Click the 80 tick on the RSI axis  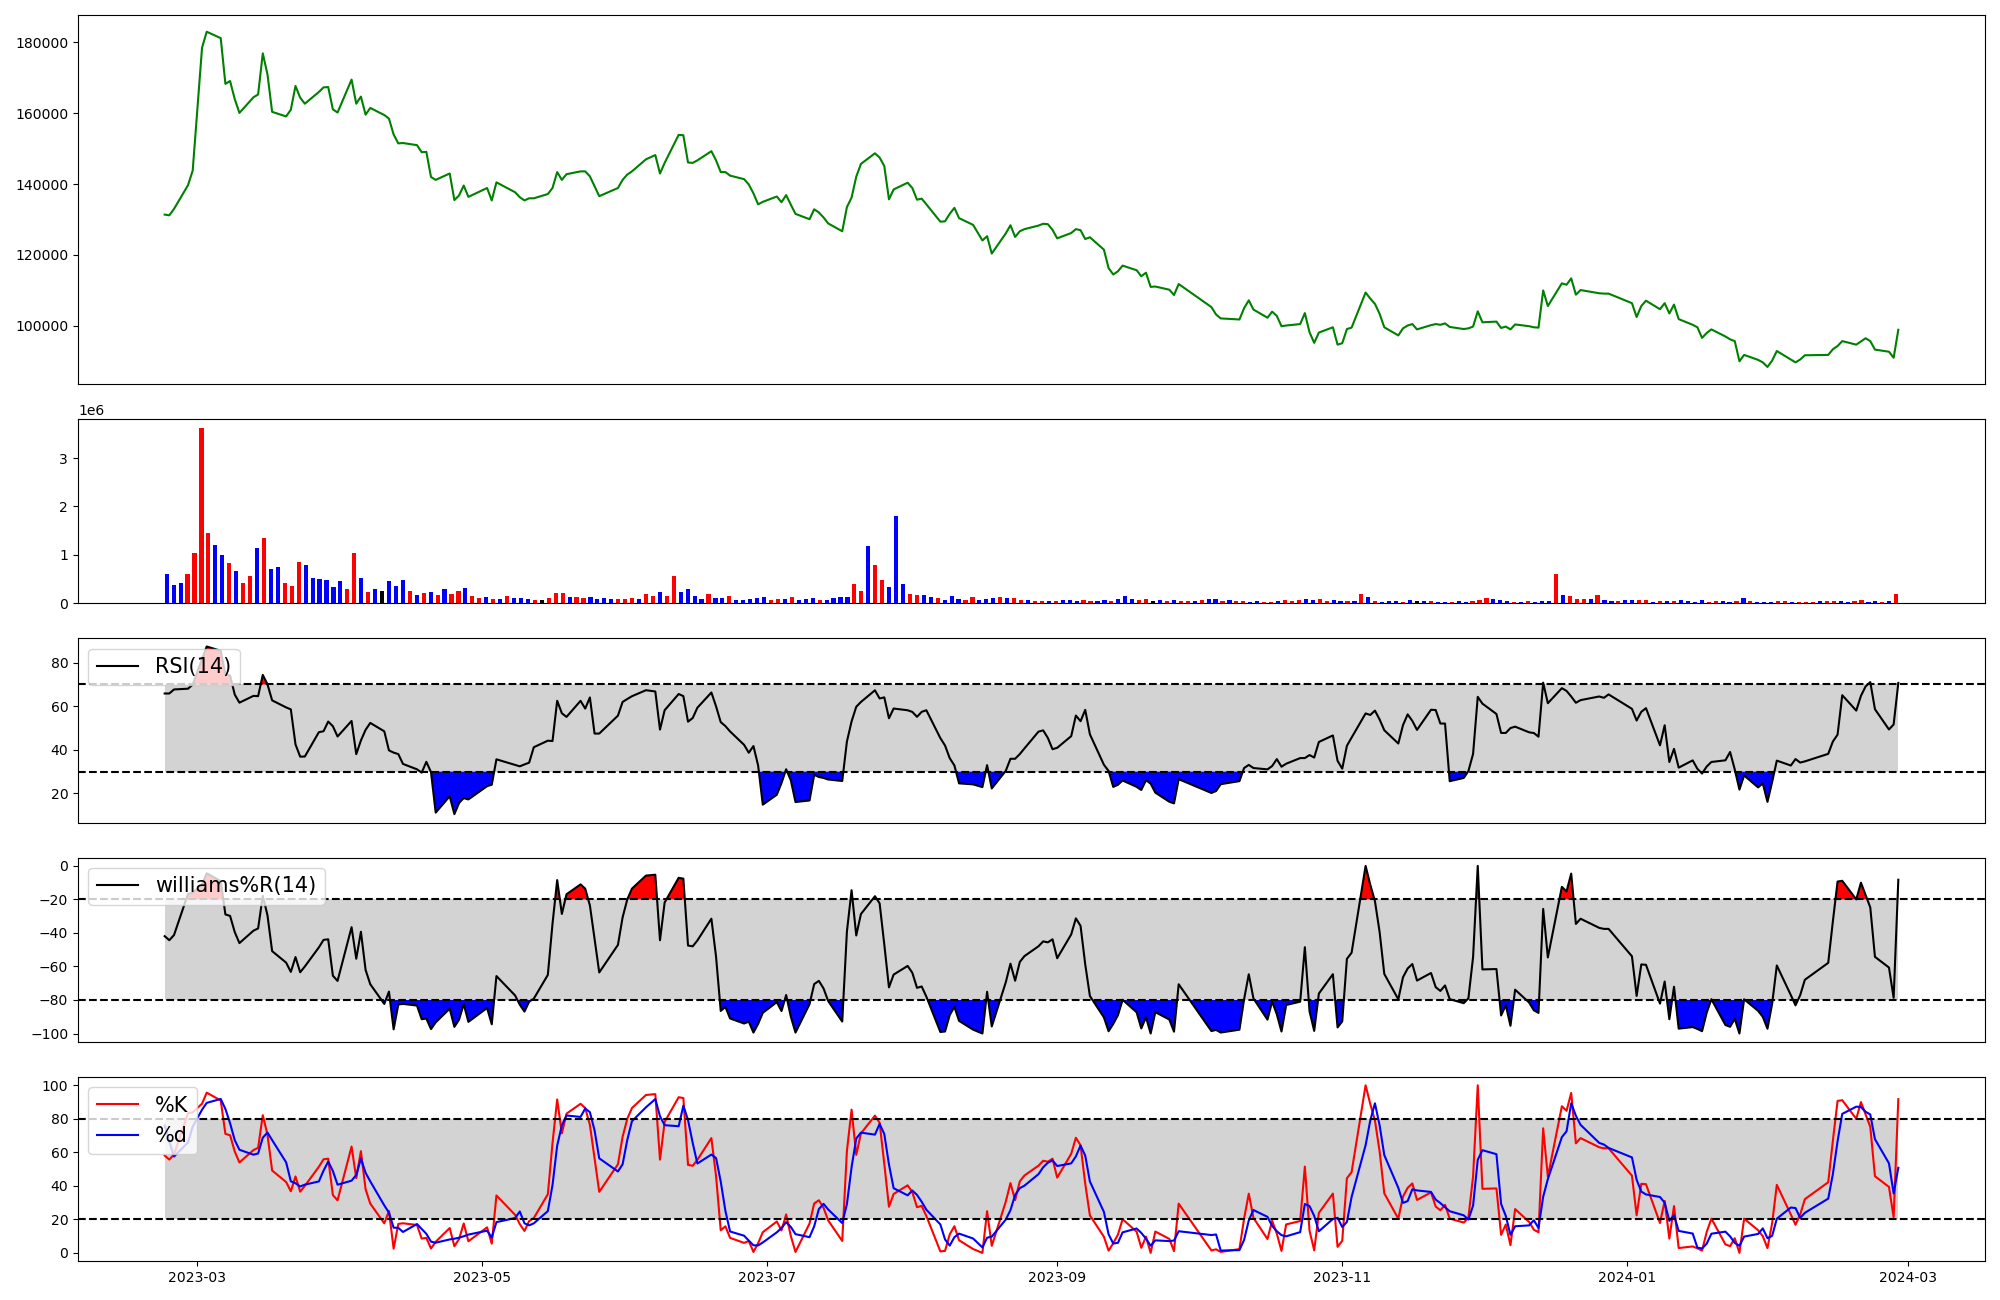[59, 664]
